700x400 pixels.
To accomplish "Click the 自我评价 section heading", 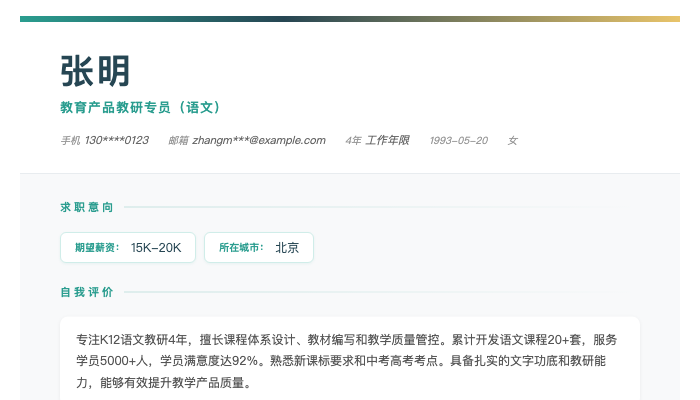I will tap(87, 292).
